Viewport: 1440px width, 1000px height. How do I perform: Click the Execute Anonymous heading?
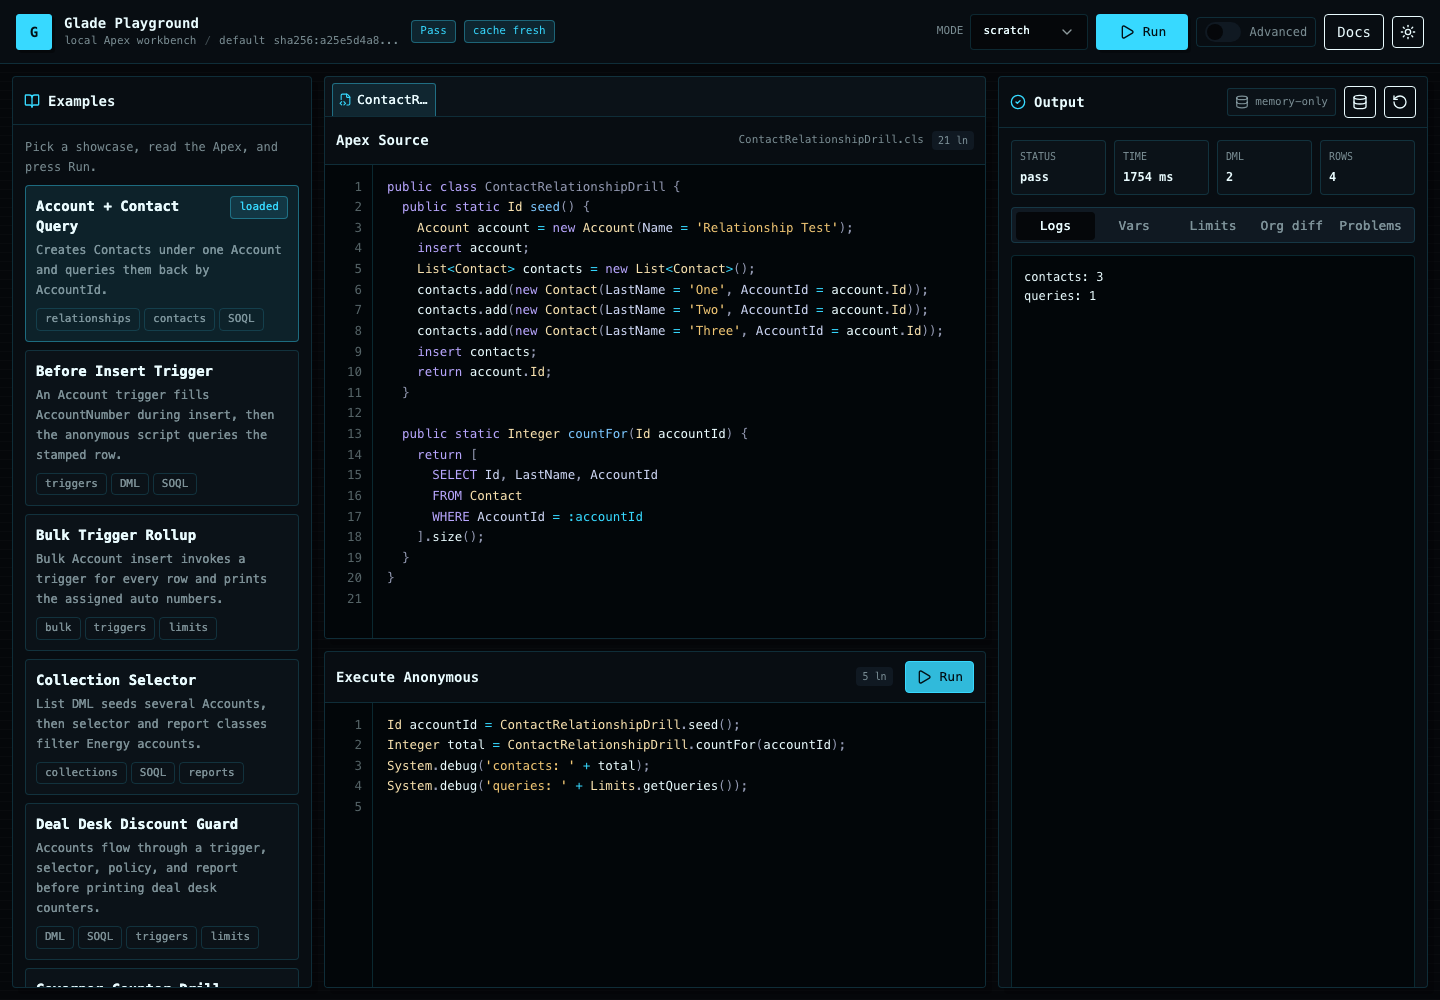(407, 678)
